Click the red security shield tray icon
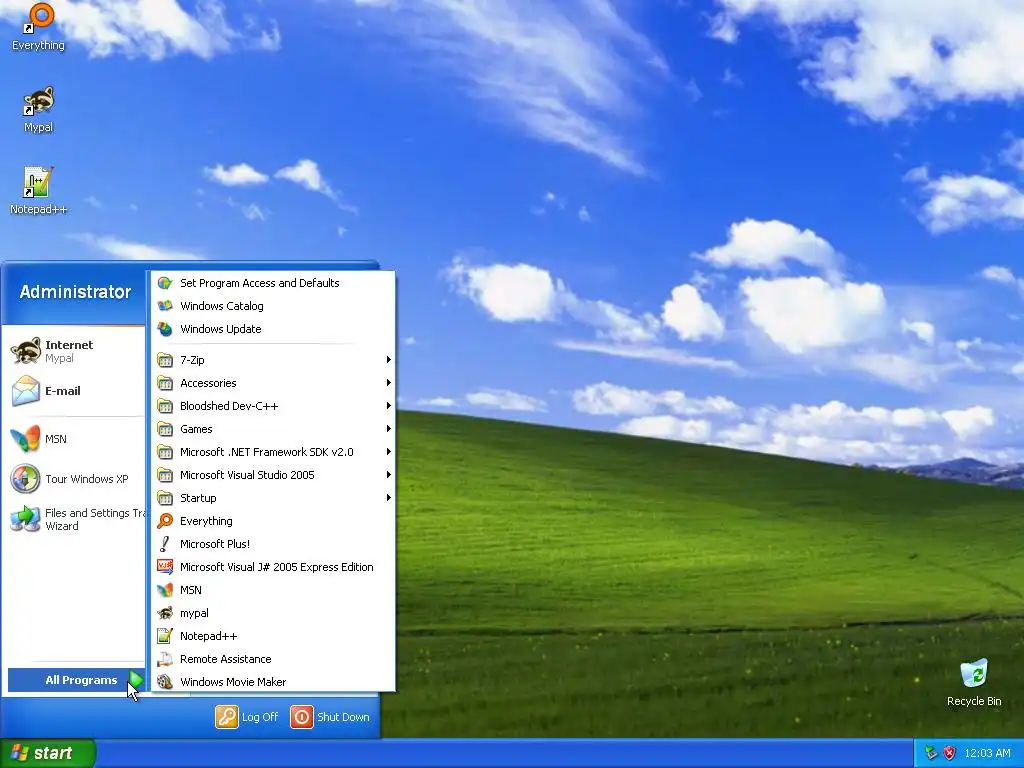Image resolution: width=1024 pixels, height=768 pixels. [x=950, y=753]
